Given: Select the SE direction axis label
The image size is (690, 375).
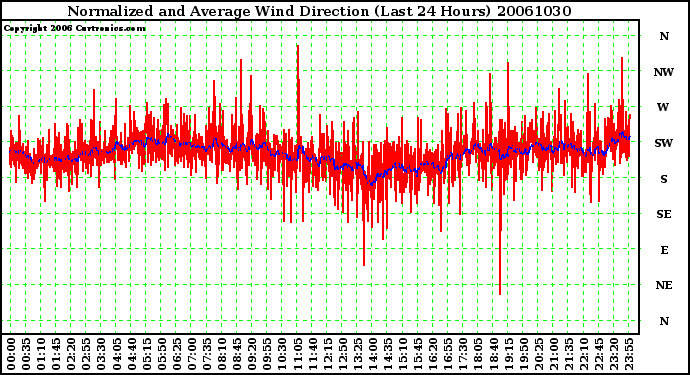Looking at the screenshot, I should [x=664, y=214].
